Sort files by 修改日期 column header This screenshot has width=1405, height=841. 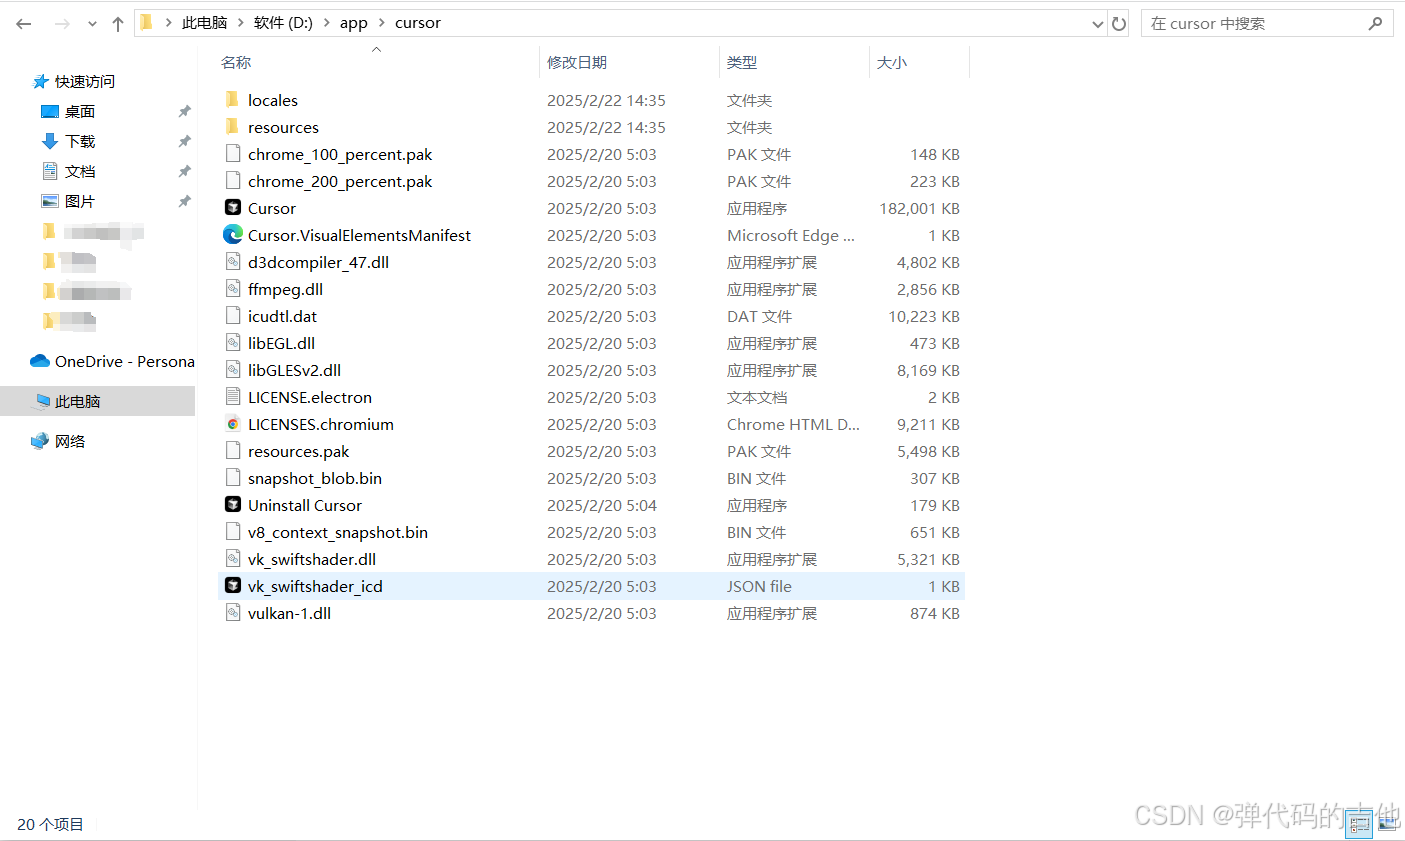click(577, 62)
